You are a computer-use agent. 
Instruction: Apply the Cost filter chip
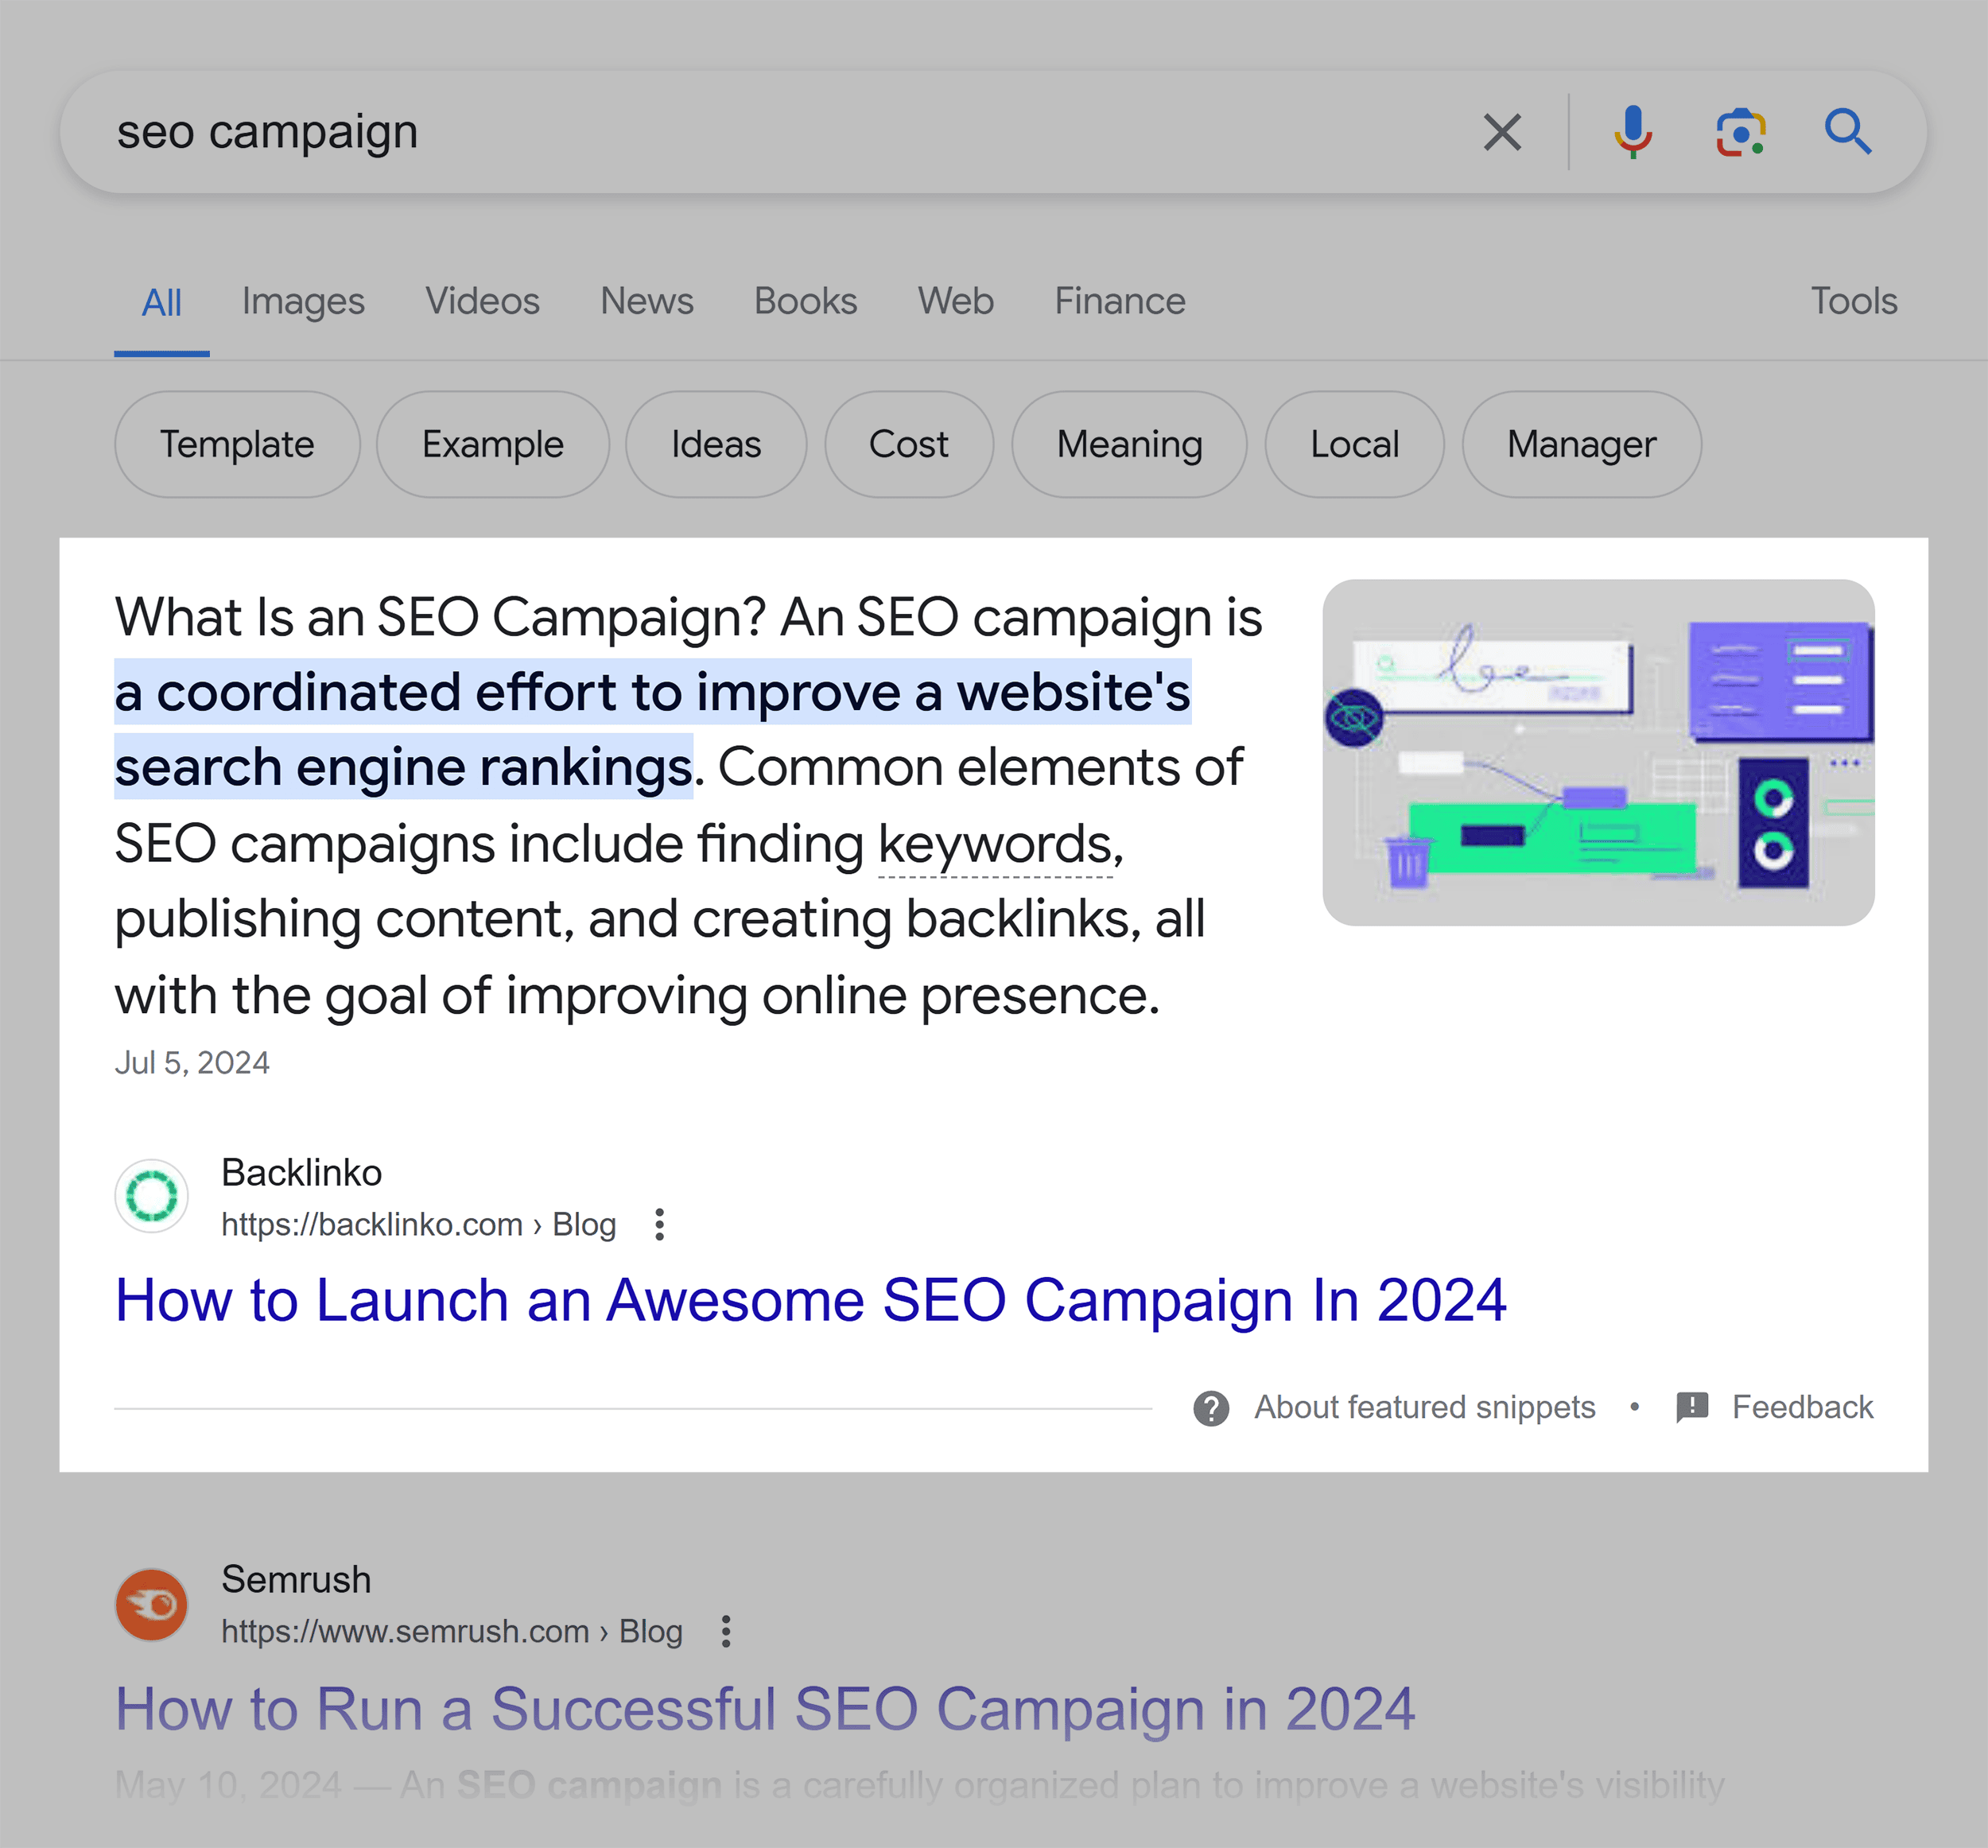click(x=909, y=444)
